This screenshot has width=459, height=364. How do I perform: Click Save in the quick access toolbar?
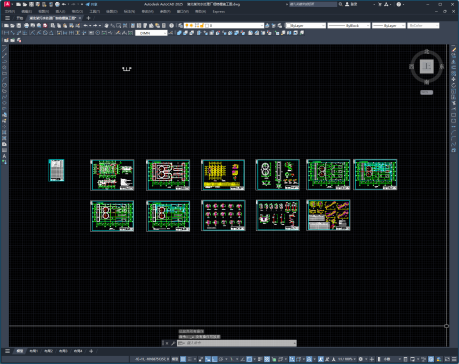tap(31, 4)
